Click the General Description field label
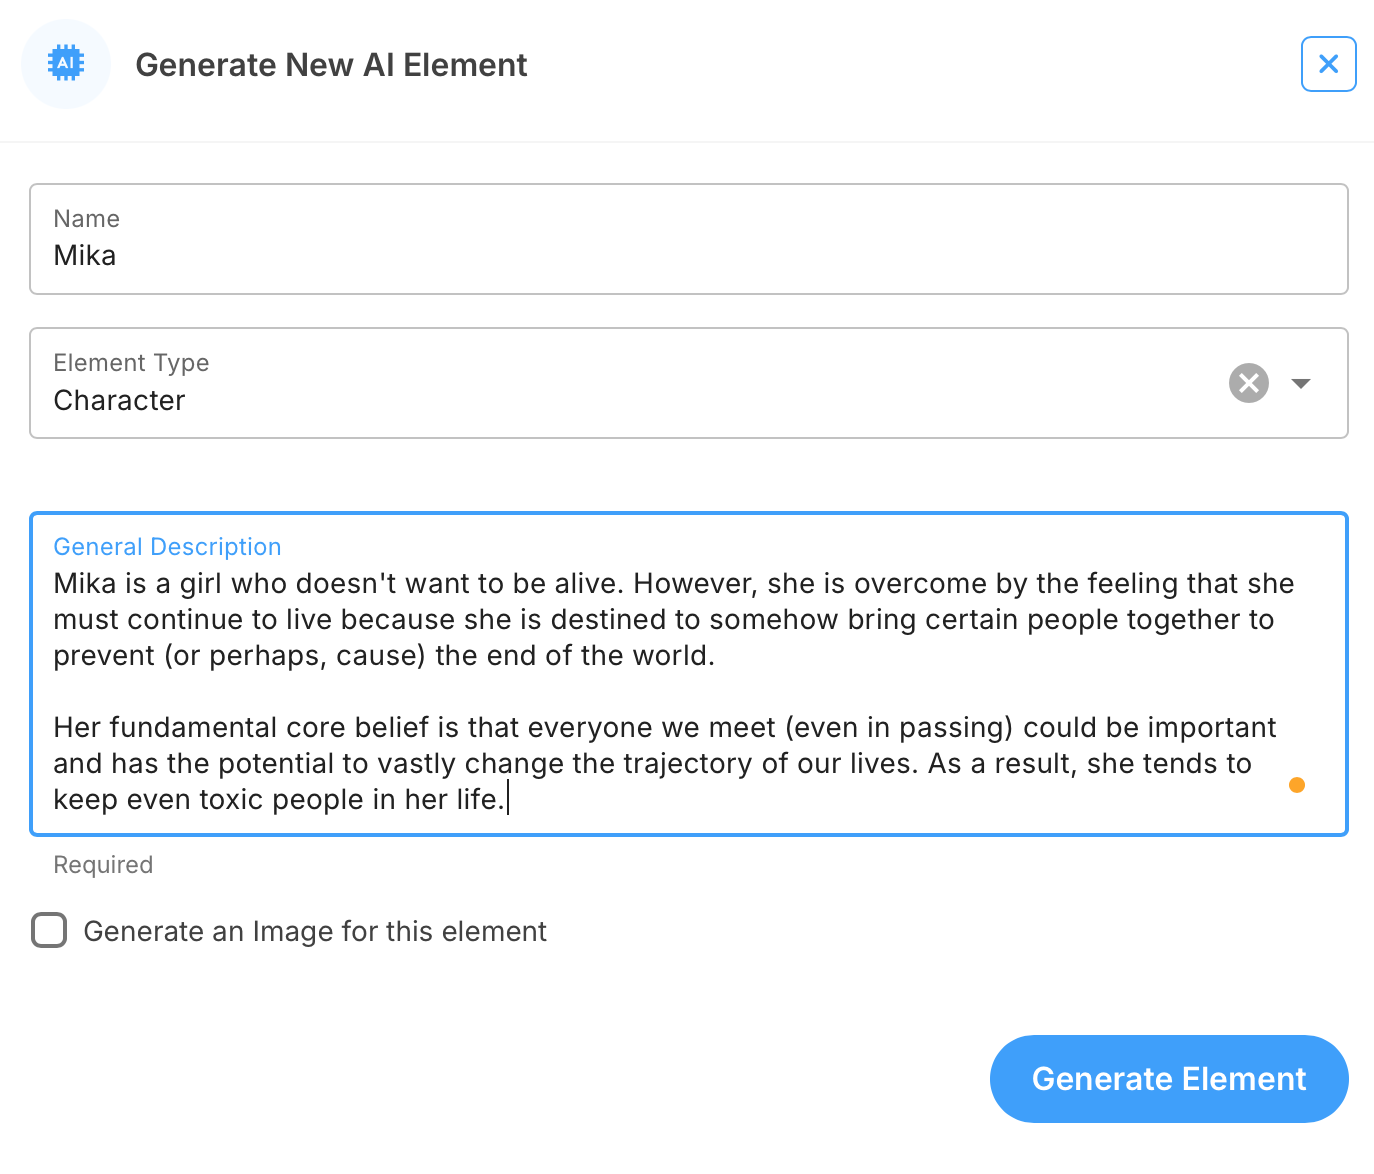 click(x=167, y=547)
